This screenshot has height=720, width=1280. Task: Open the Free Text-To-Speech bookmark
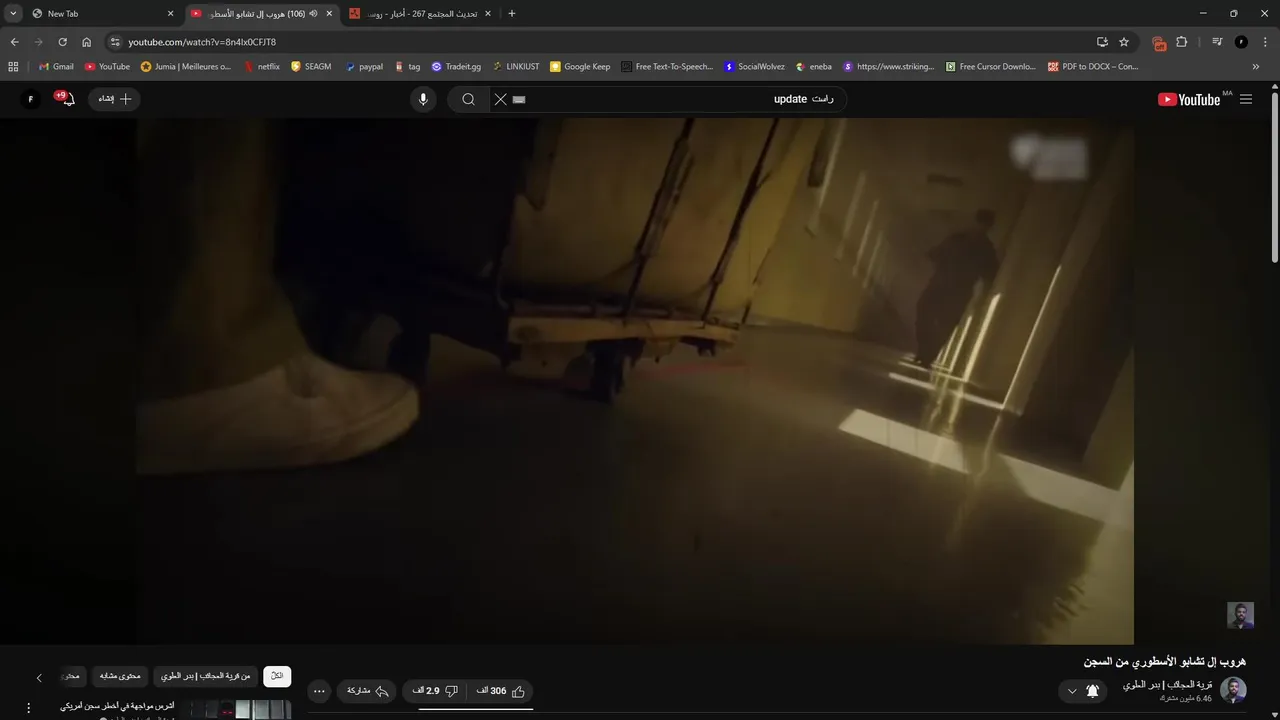click(667, 67)
